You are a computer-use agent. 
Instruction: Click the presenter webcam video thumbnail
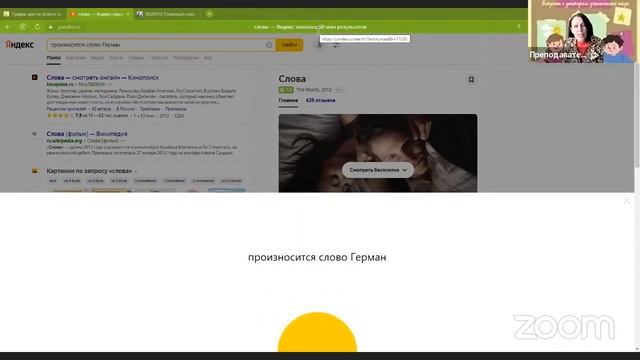(x=582, y=31)
